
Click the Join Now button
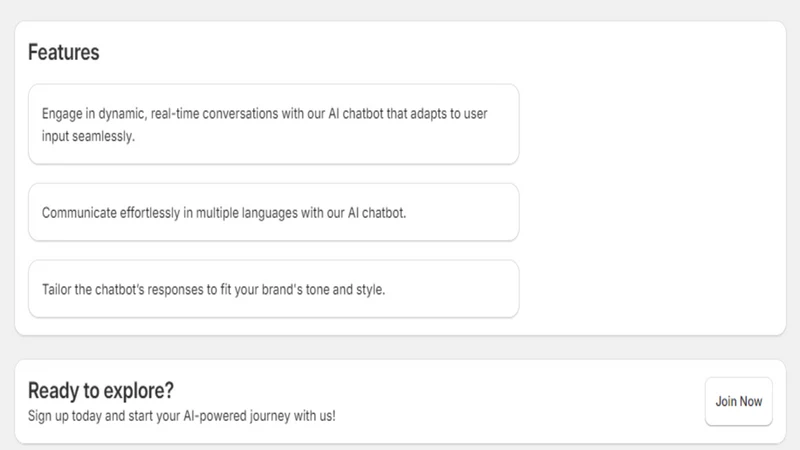pyautogui.click(x=738, y=402)
